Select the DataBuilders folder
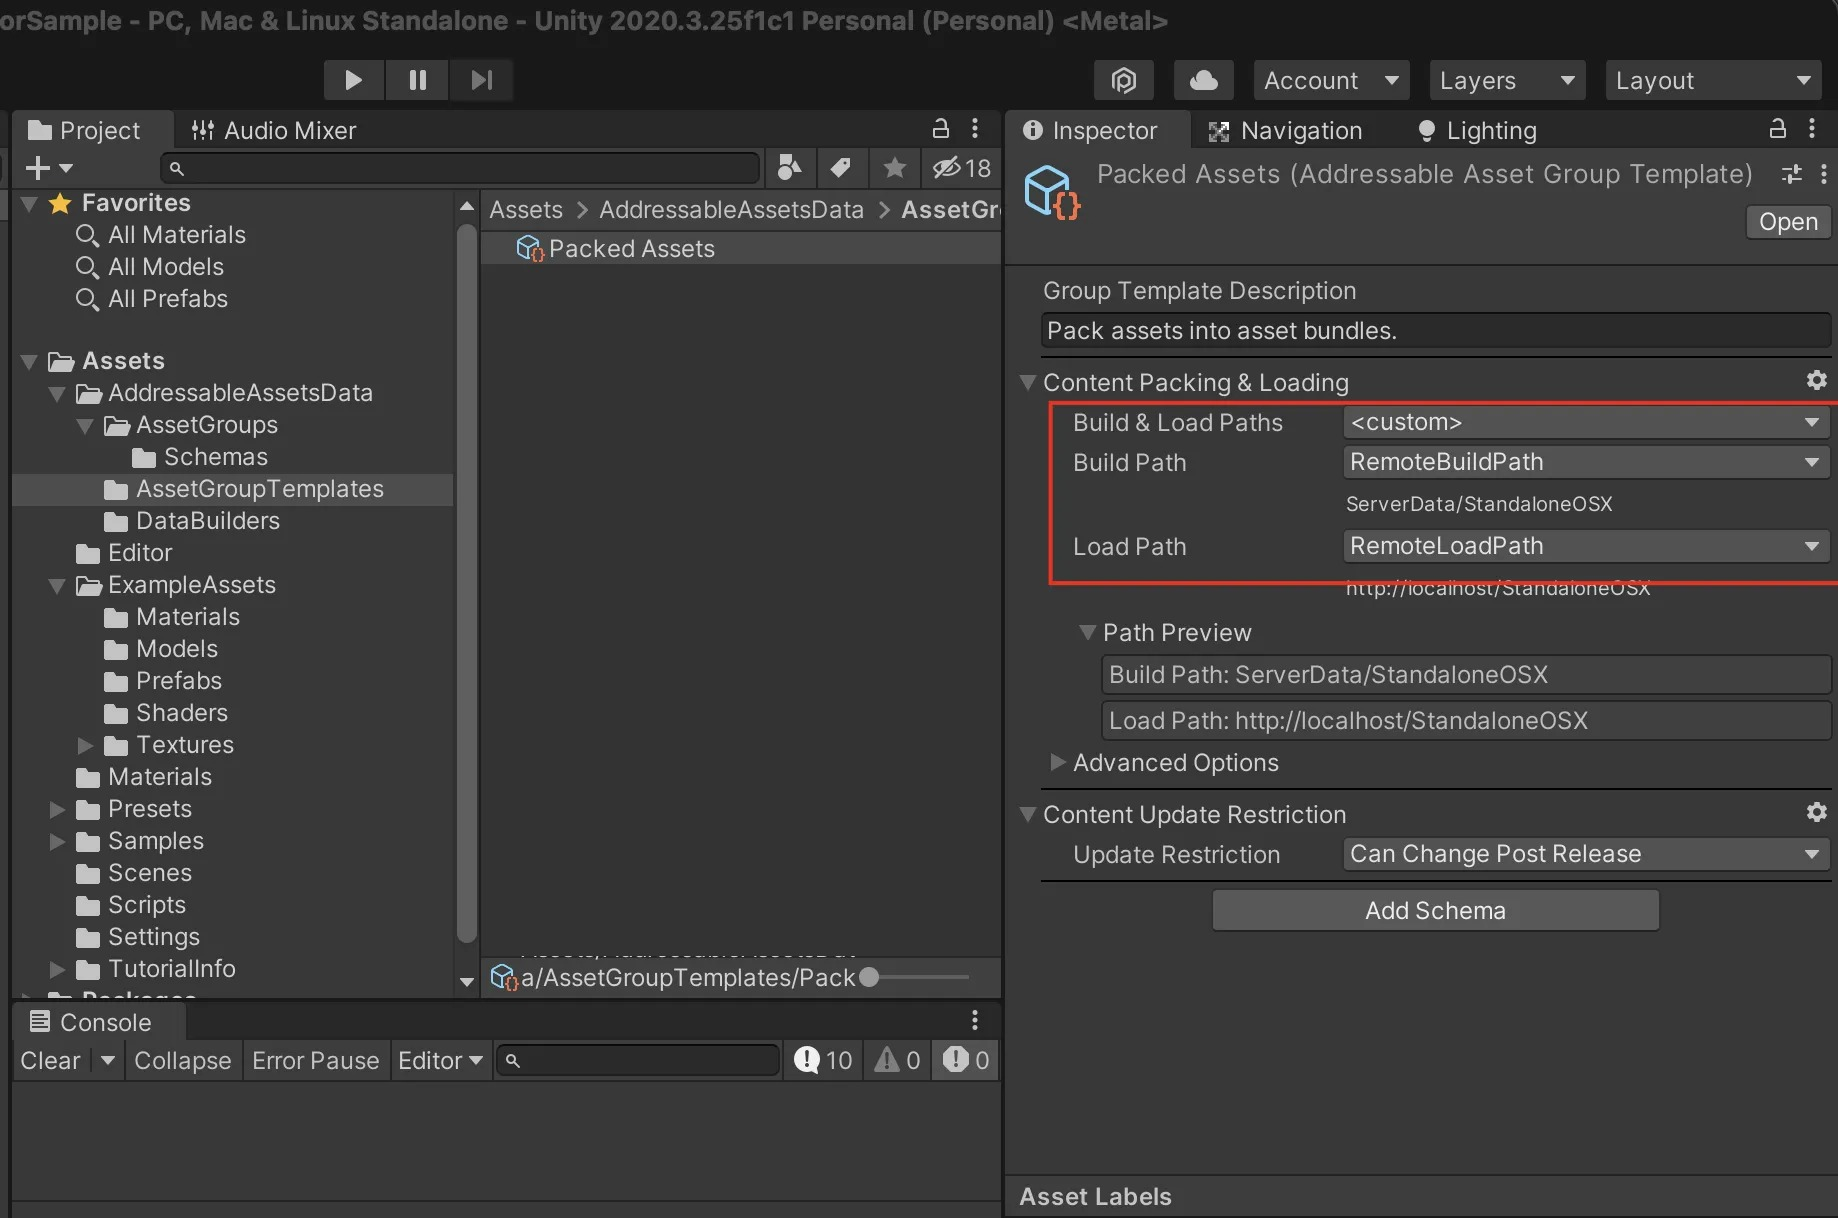 click(207, 521)
